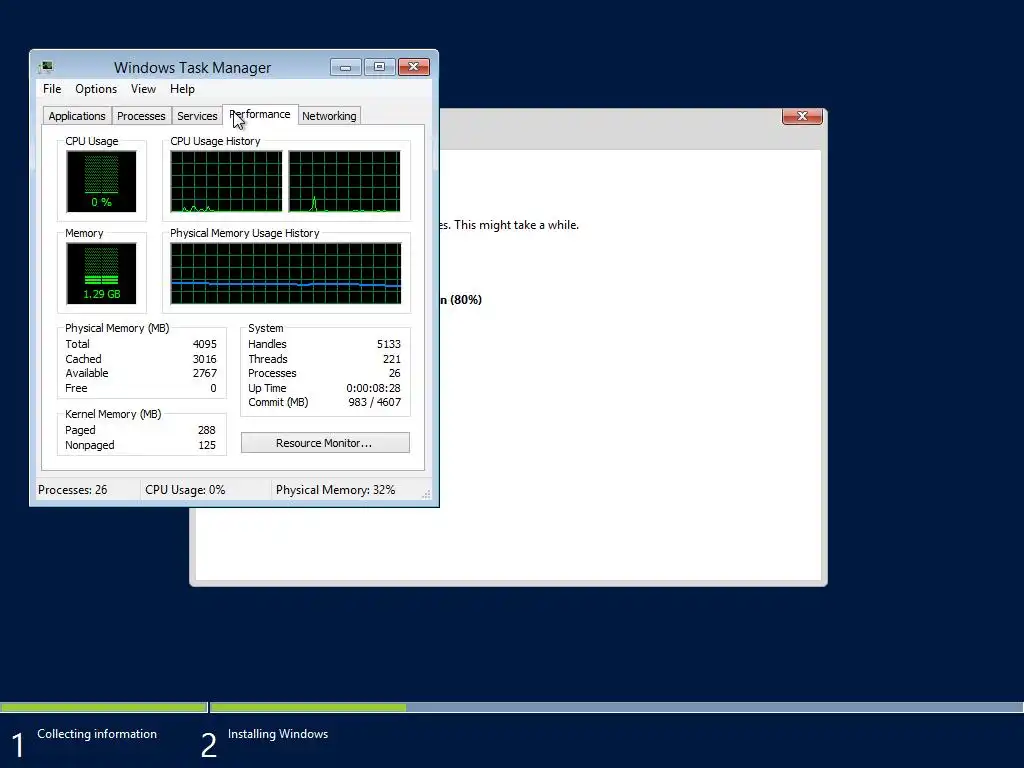Click the Collecting information step label
The width and height of the screenshot is (1024, 768).
[97, 734]
